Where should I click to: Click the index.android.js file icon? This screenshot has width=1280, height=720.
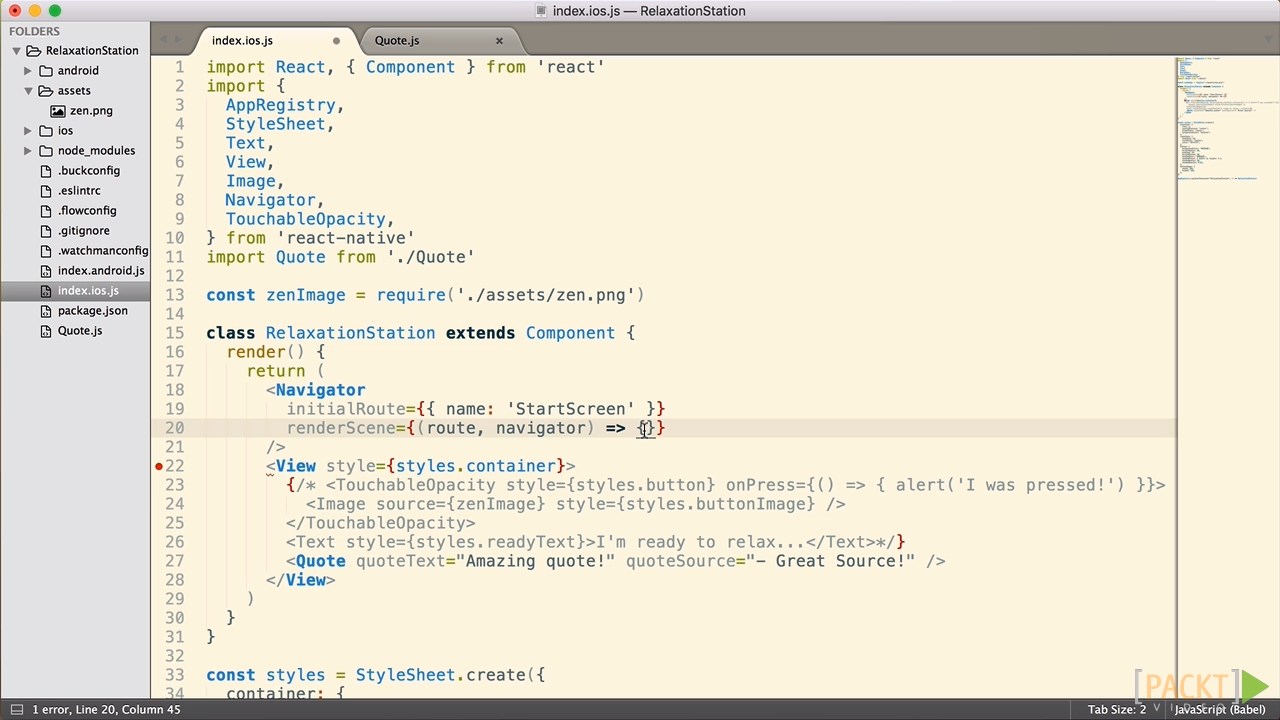pos(46,271)
